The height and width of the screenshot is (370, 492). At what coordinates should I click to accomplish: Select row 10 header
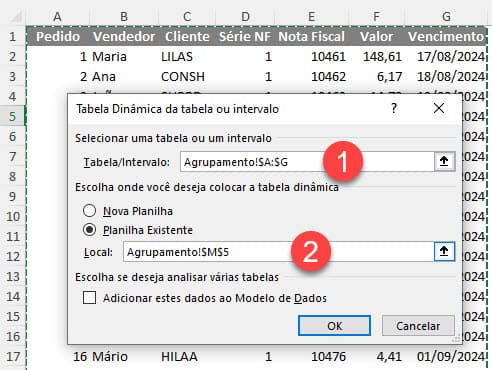pos(13,216)
